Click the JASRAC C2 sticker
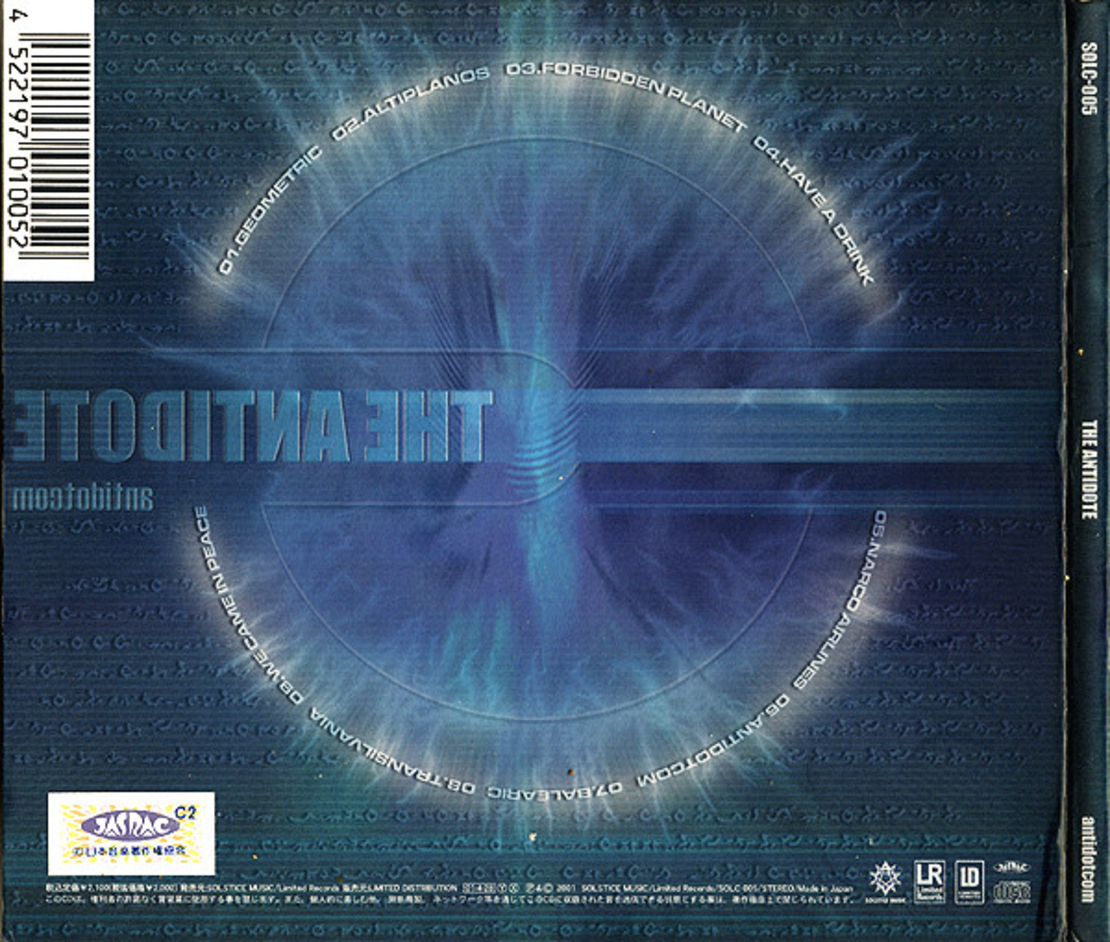Viewport: 1110px width, 942px height. 131,833
